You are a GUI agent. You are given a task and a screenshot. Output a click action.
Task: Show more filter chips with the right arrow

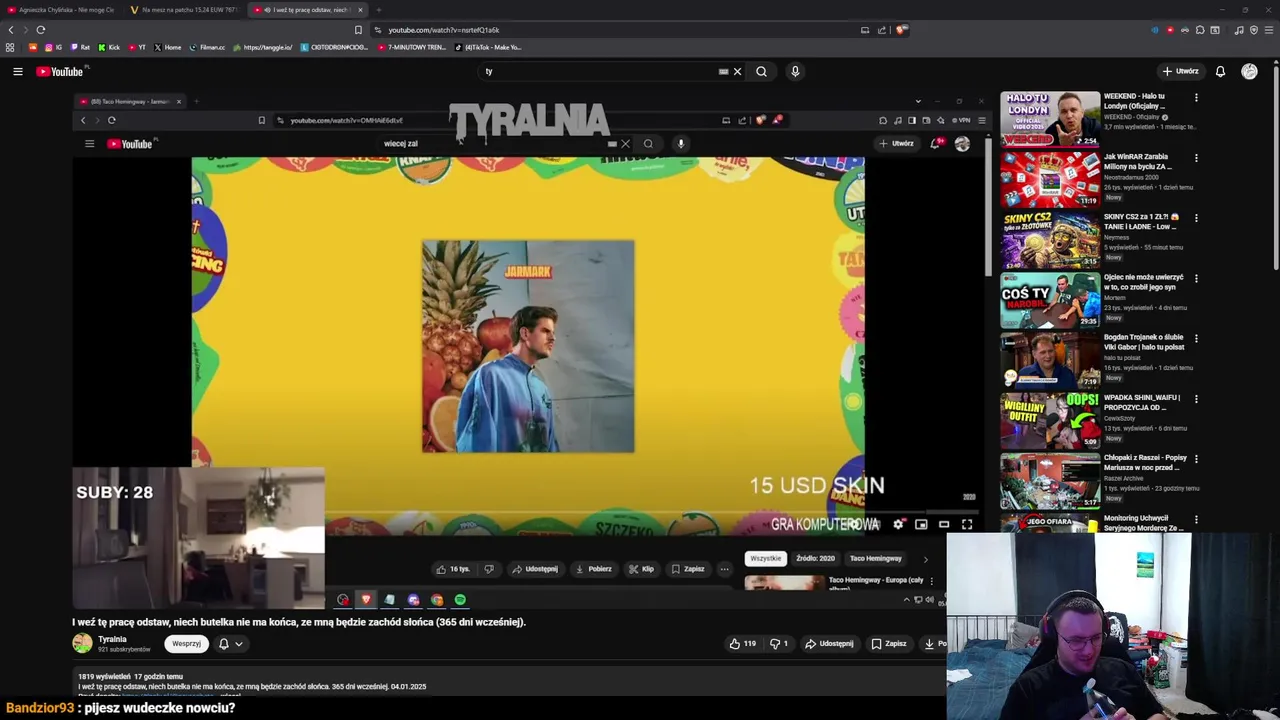[x=925, y=559]
